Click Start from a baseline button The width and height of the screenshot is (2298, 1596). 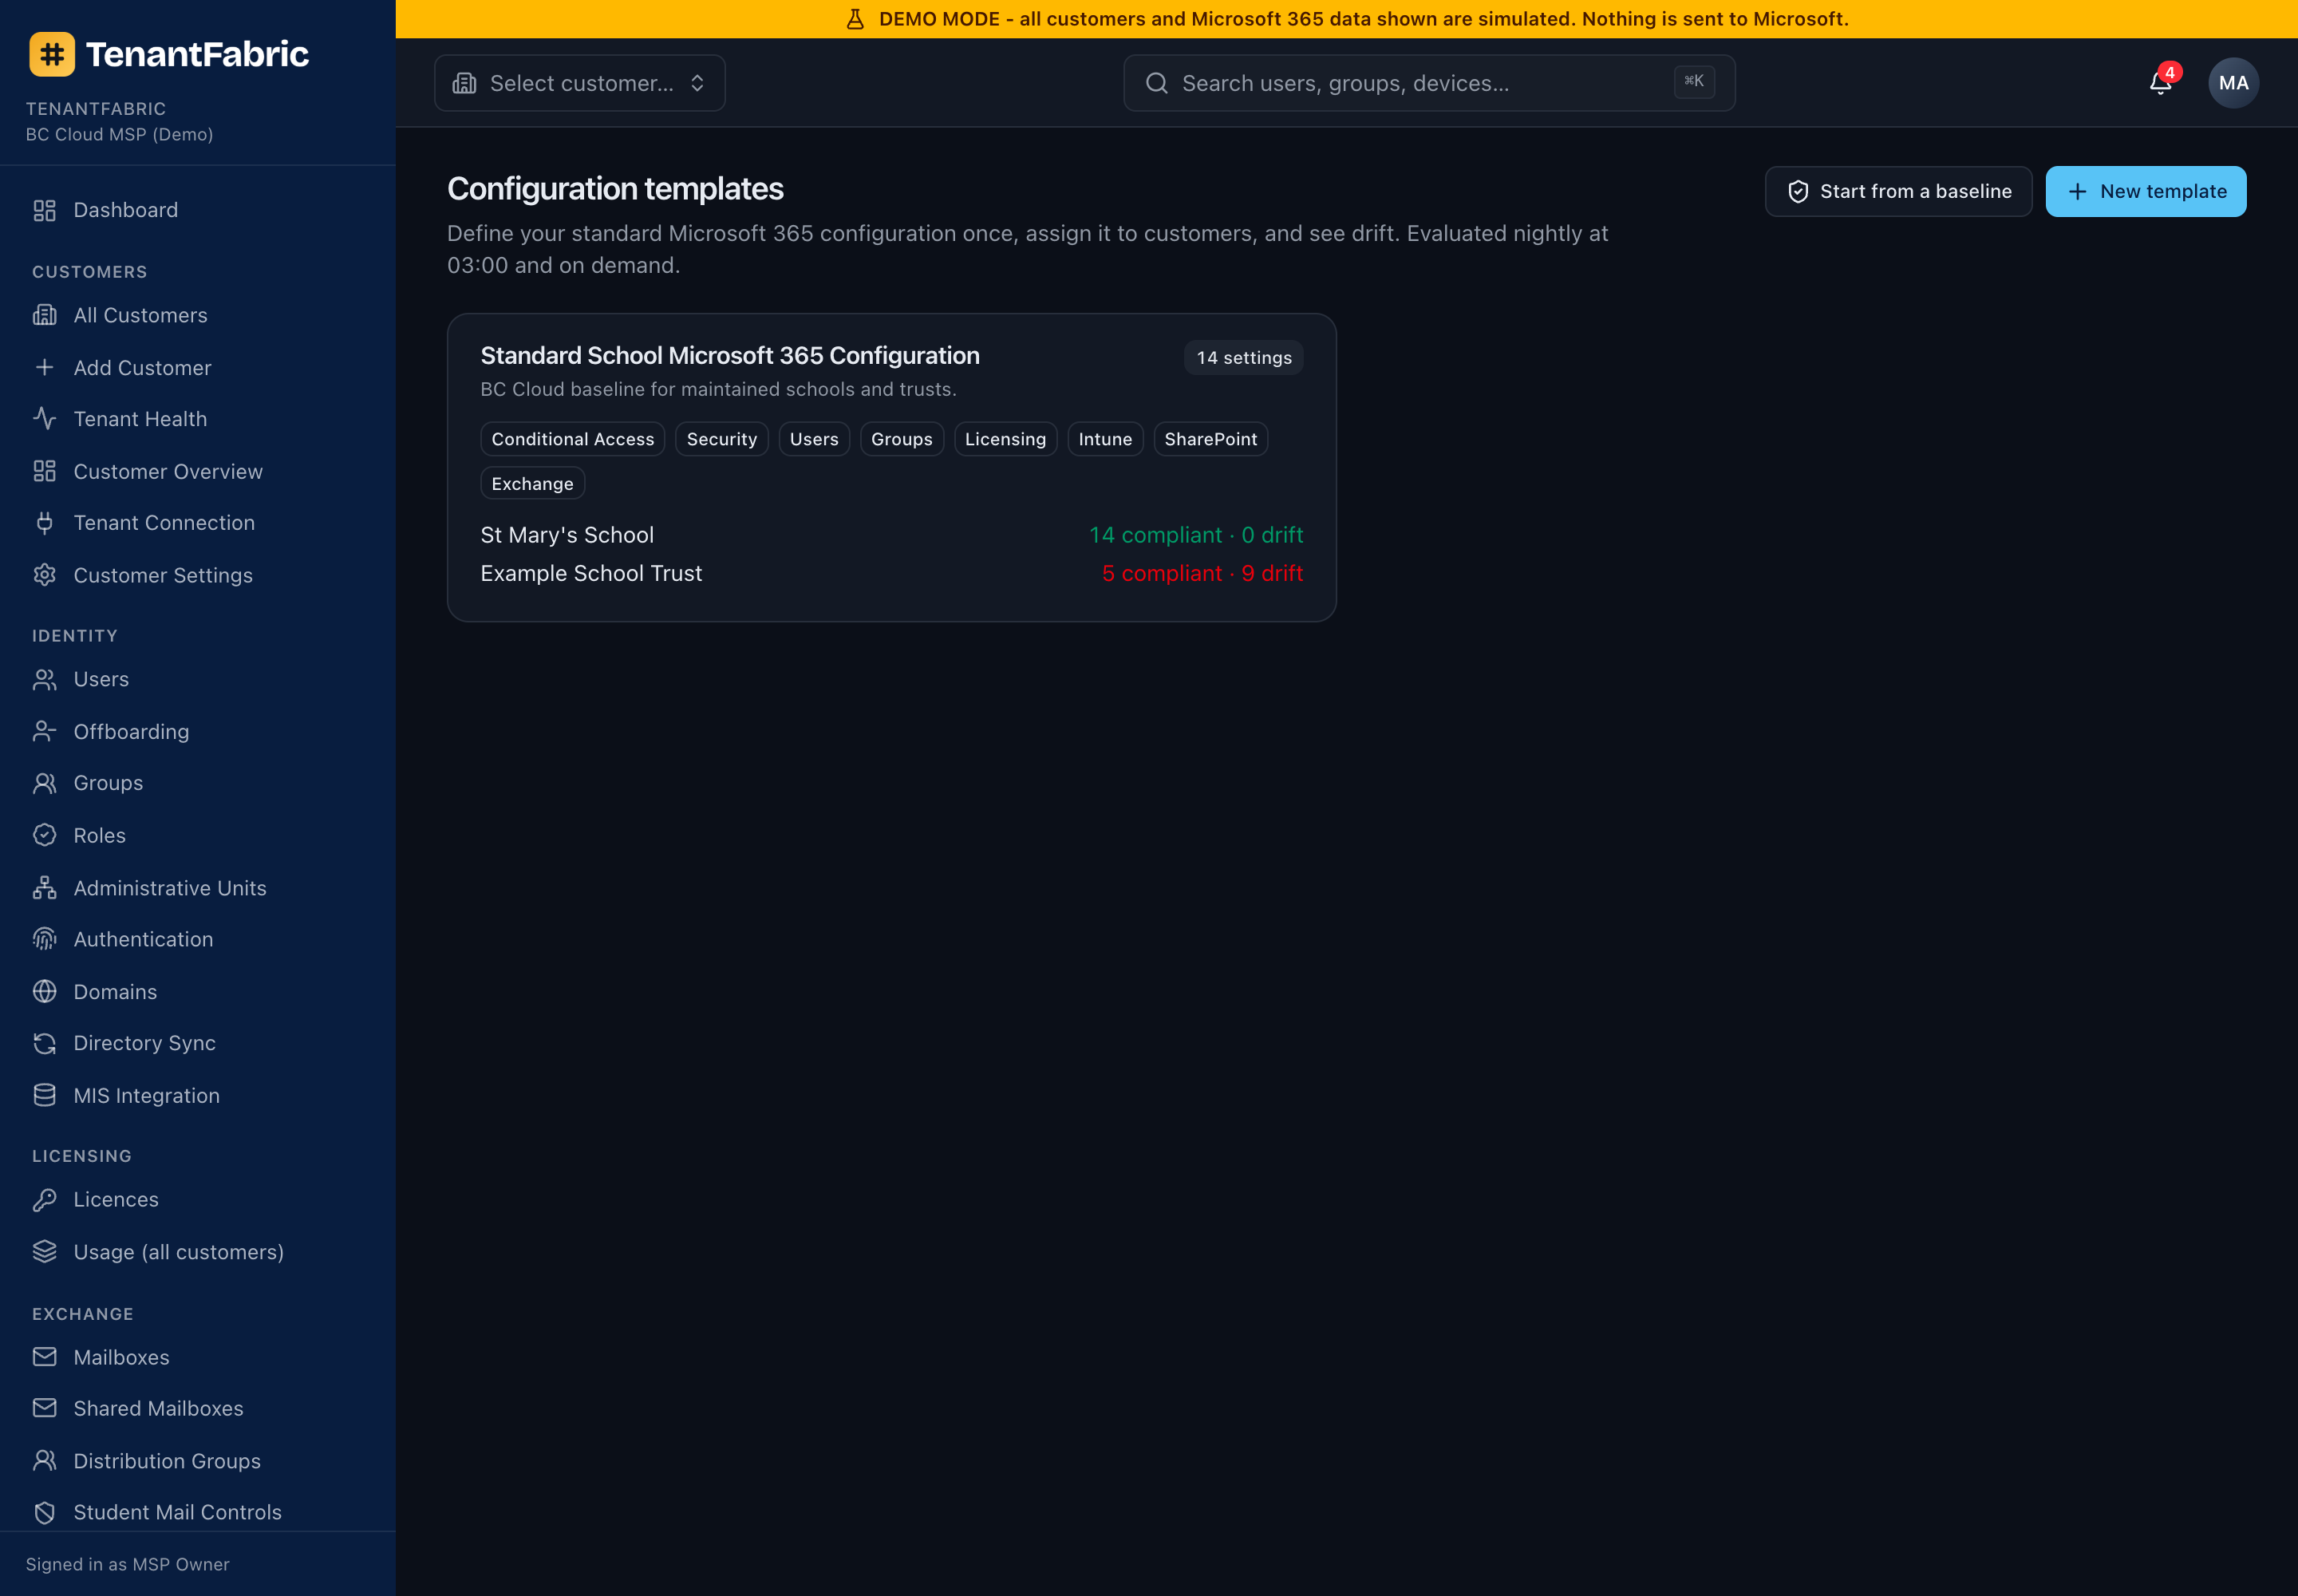pos(1898,191)
